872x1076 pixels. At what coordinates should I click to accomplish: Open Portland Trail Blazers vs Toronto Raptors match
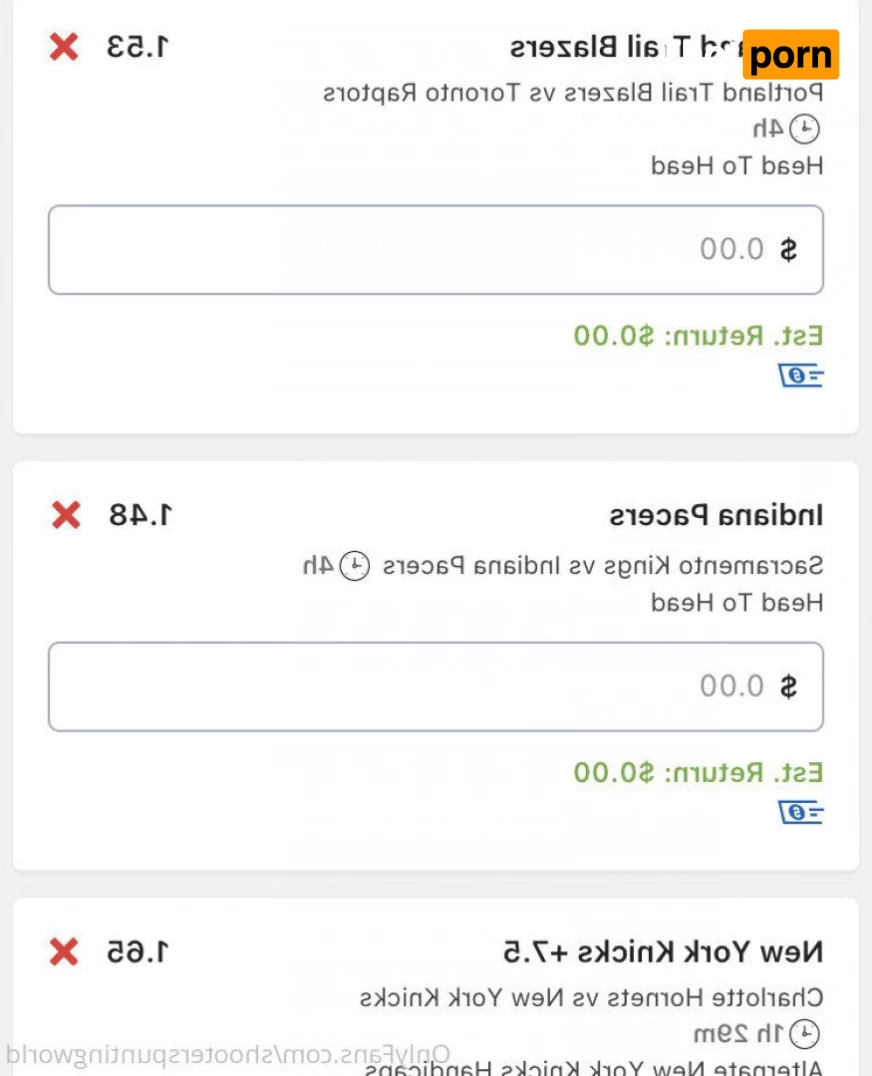point(572,94)
